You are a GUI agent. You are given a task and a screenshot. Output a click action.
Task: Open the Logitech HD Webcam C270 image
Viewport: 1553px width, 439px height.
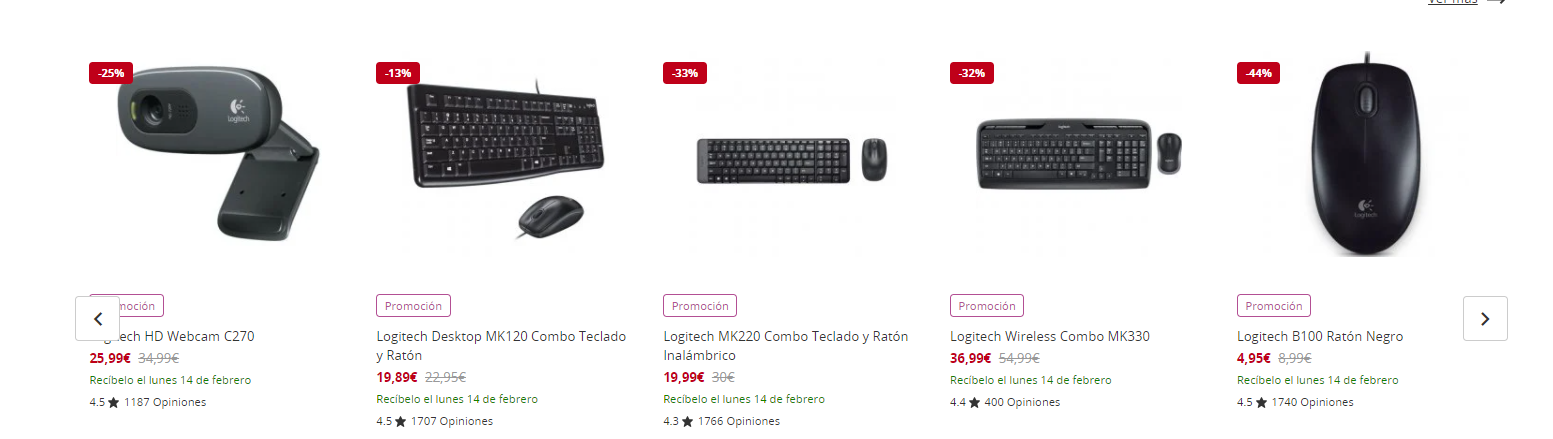click(218, 158)
